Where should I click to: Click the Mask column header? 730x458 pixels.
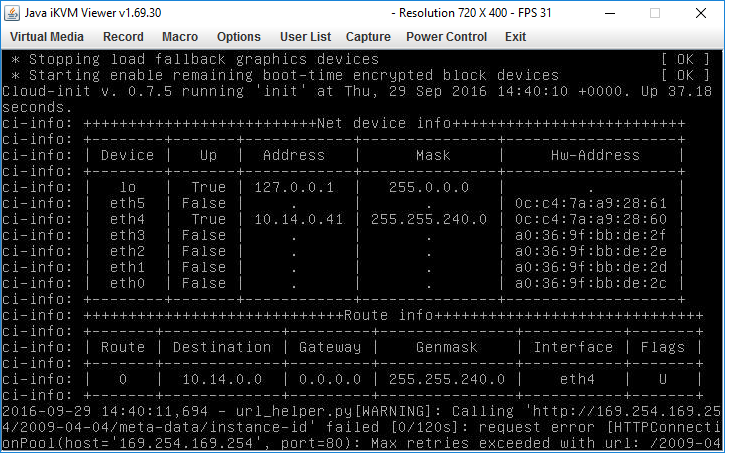tap(433, 155)
